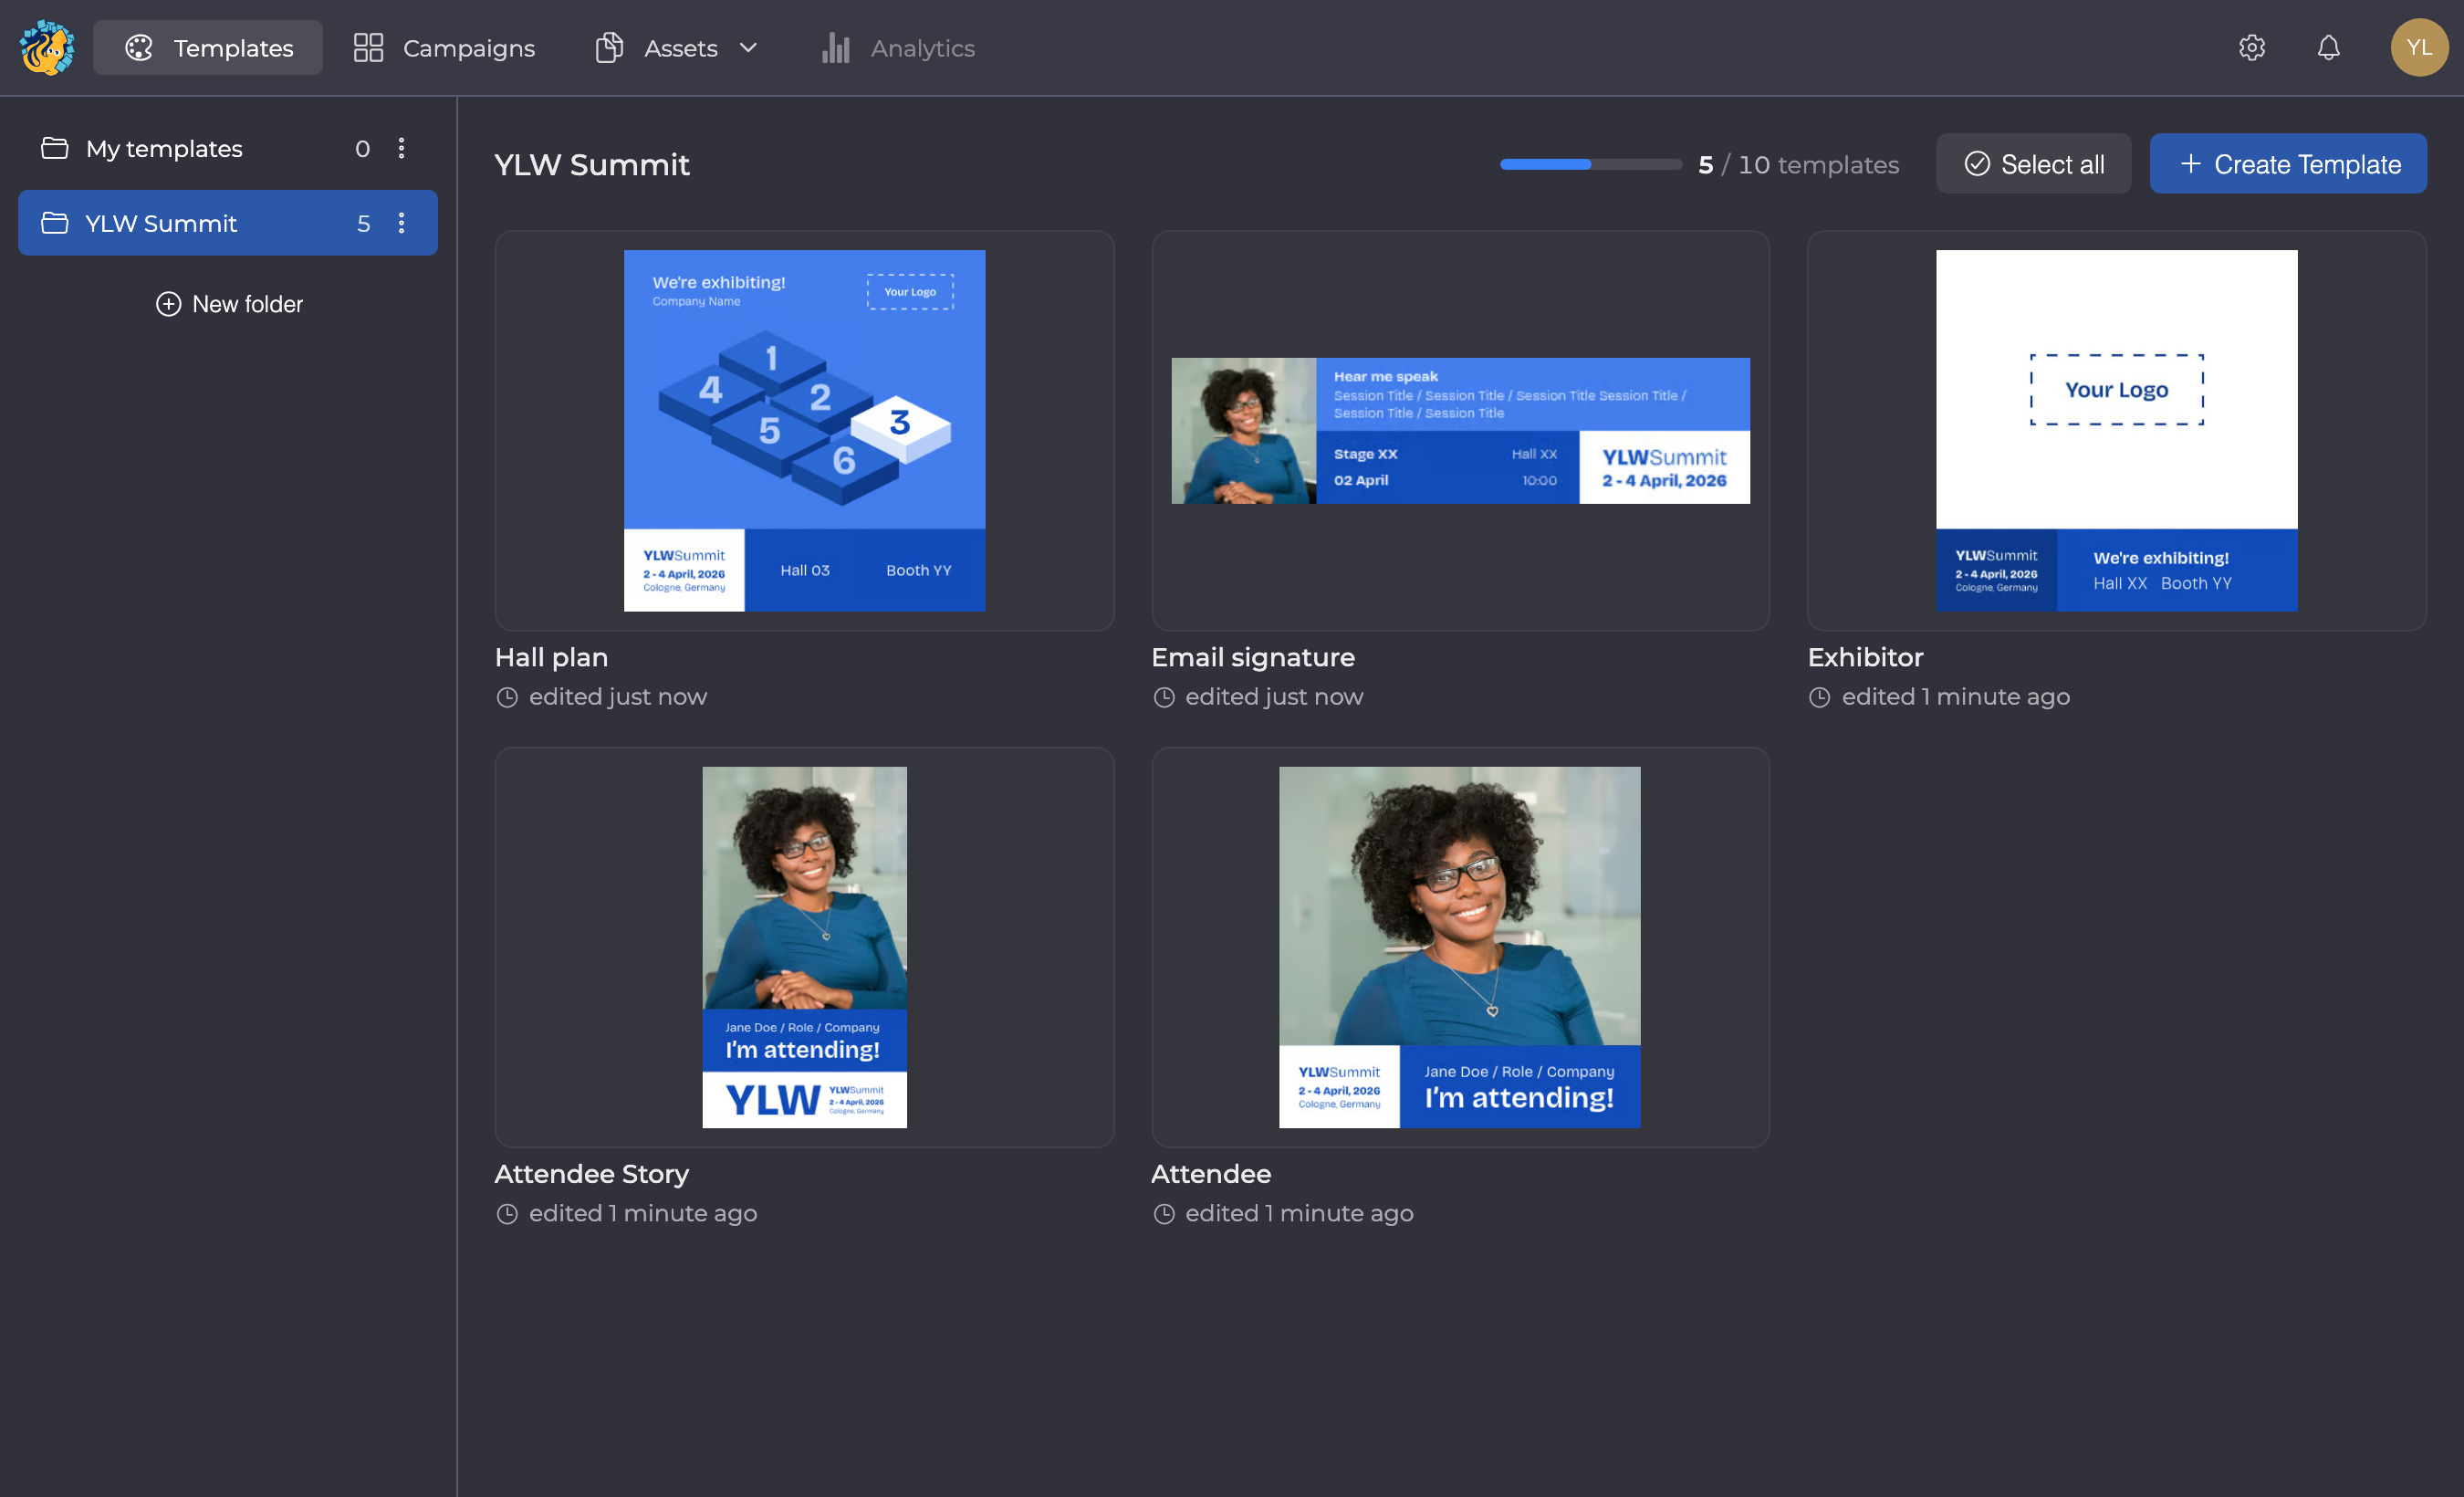The image size is (2464, 1497).
Task: Click the app logo in the top-left corner
Action: (x=47, y=48)
